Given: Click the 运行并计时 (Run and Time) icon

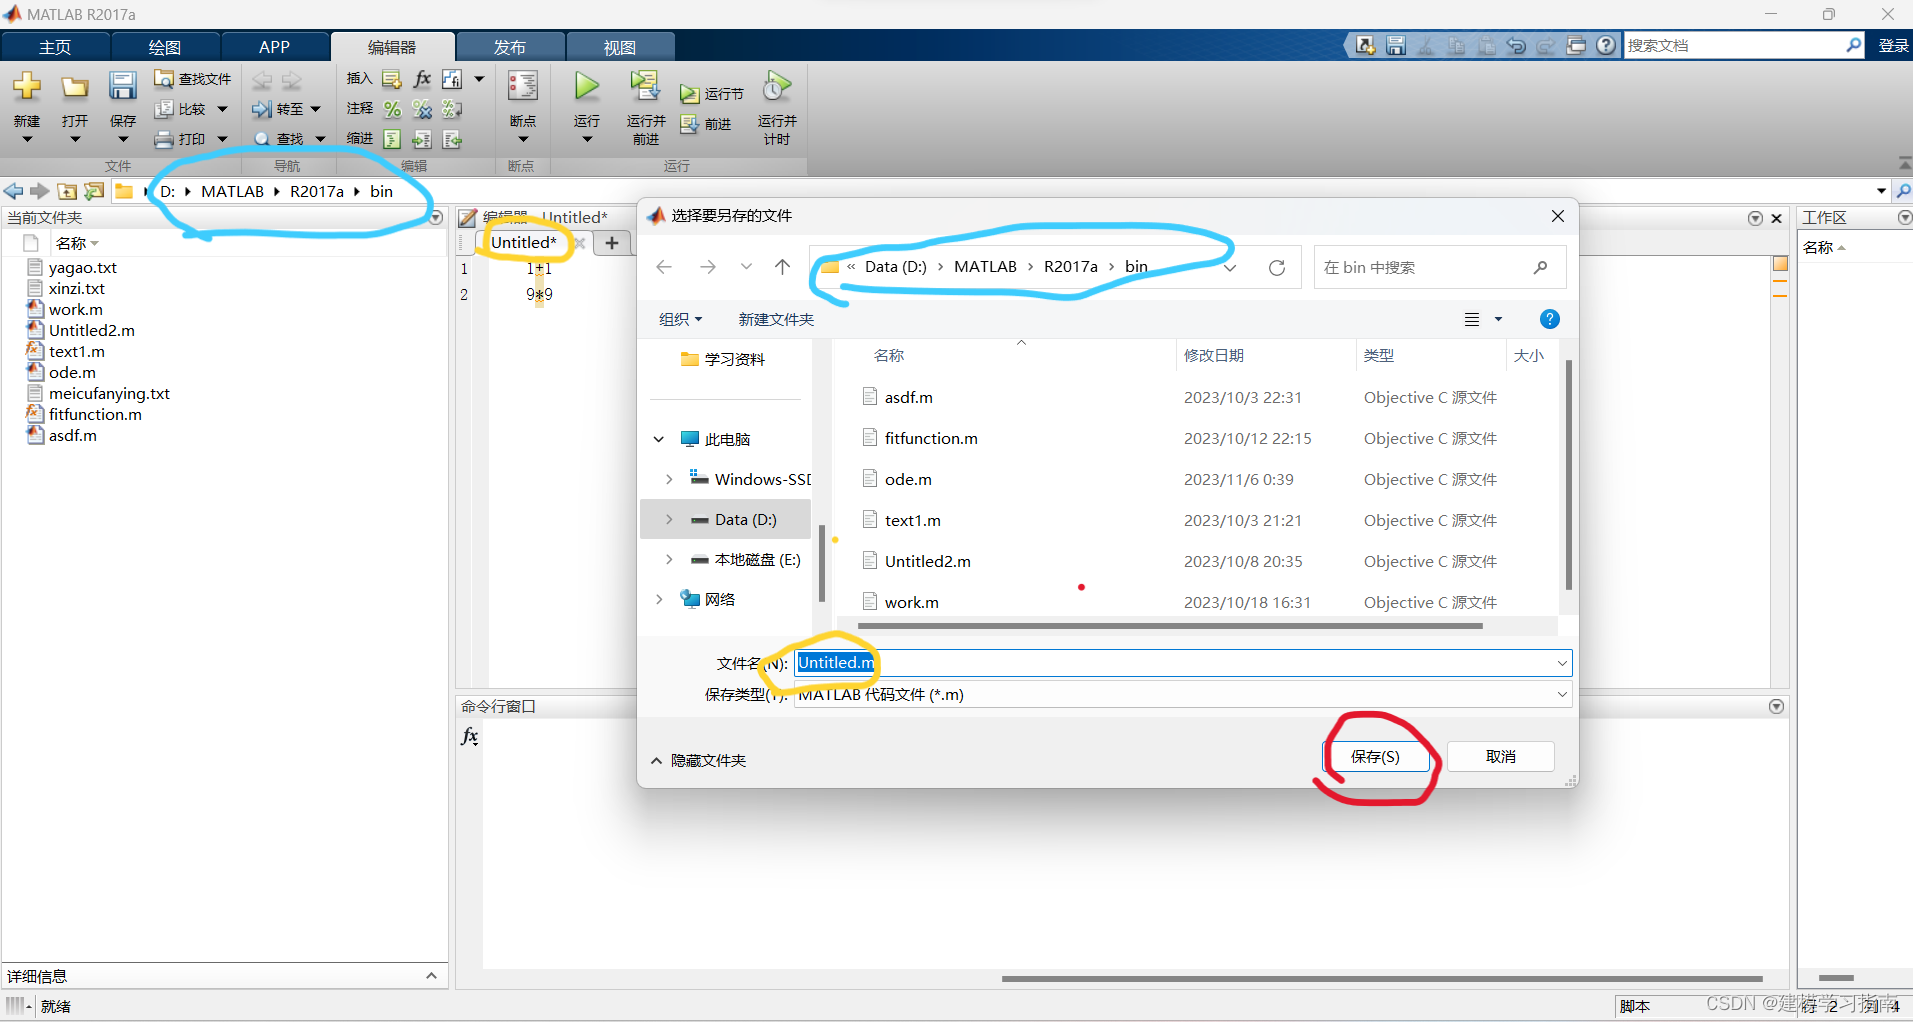Looking at the screenshot, I should 776,86.
